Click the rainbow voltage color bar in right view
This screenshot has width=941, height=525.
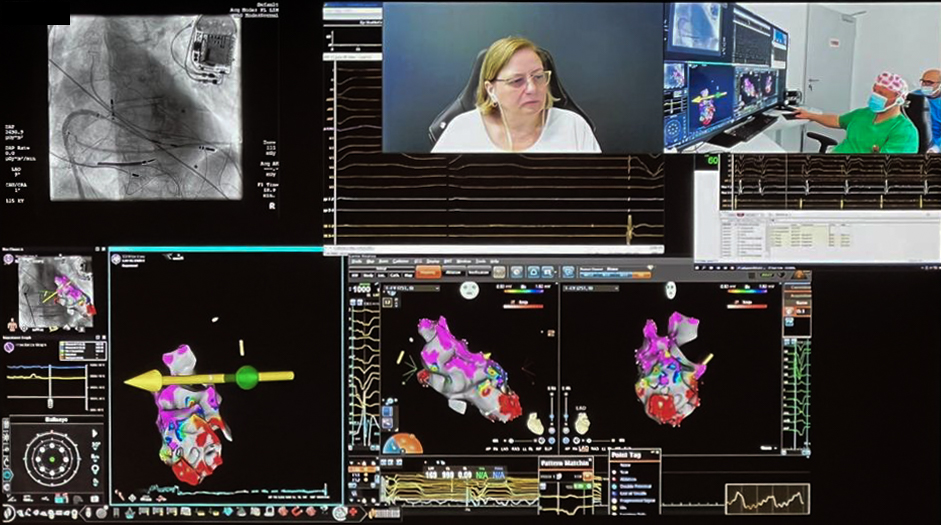748,292
